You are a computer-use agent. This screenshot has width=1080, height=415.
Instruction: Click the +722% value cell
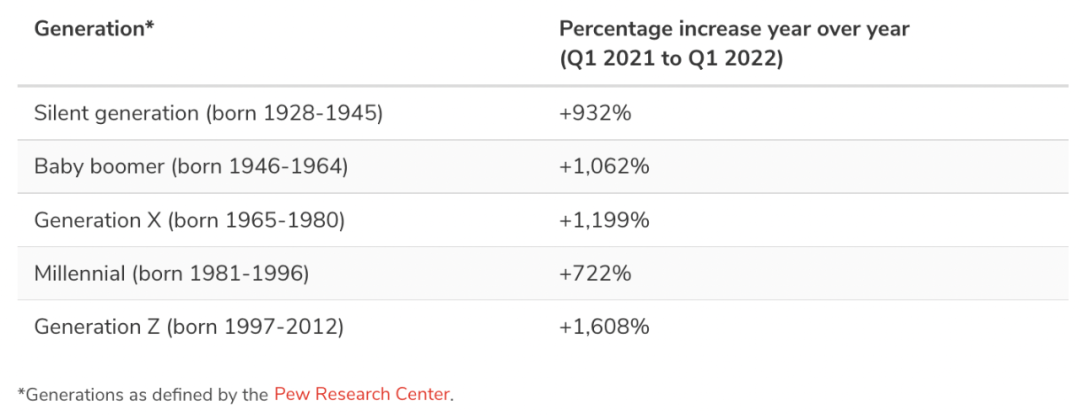pyautogui.click(x=595, y=273)
